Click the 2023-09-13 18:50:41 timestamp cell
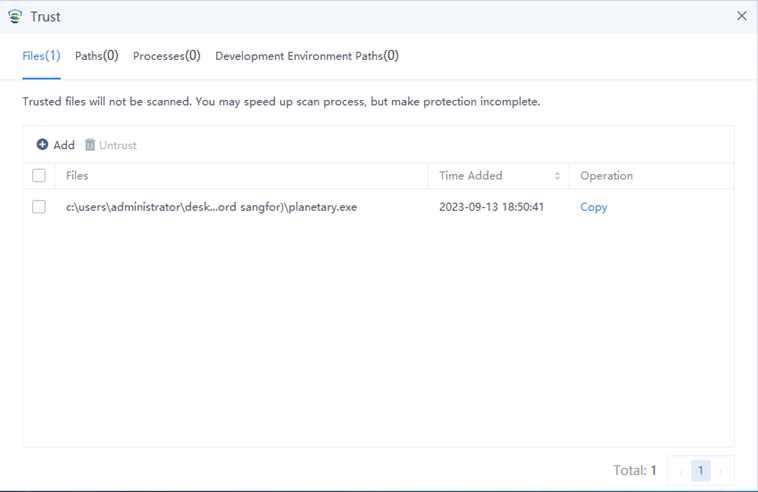Image resolution: width=758 pixels, height=492 pixels. coord(491,207)
